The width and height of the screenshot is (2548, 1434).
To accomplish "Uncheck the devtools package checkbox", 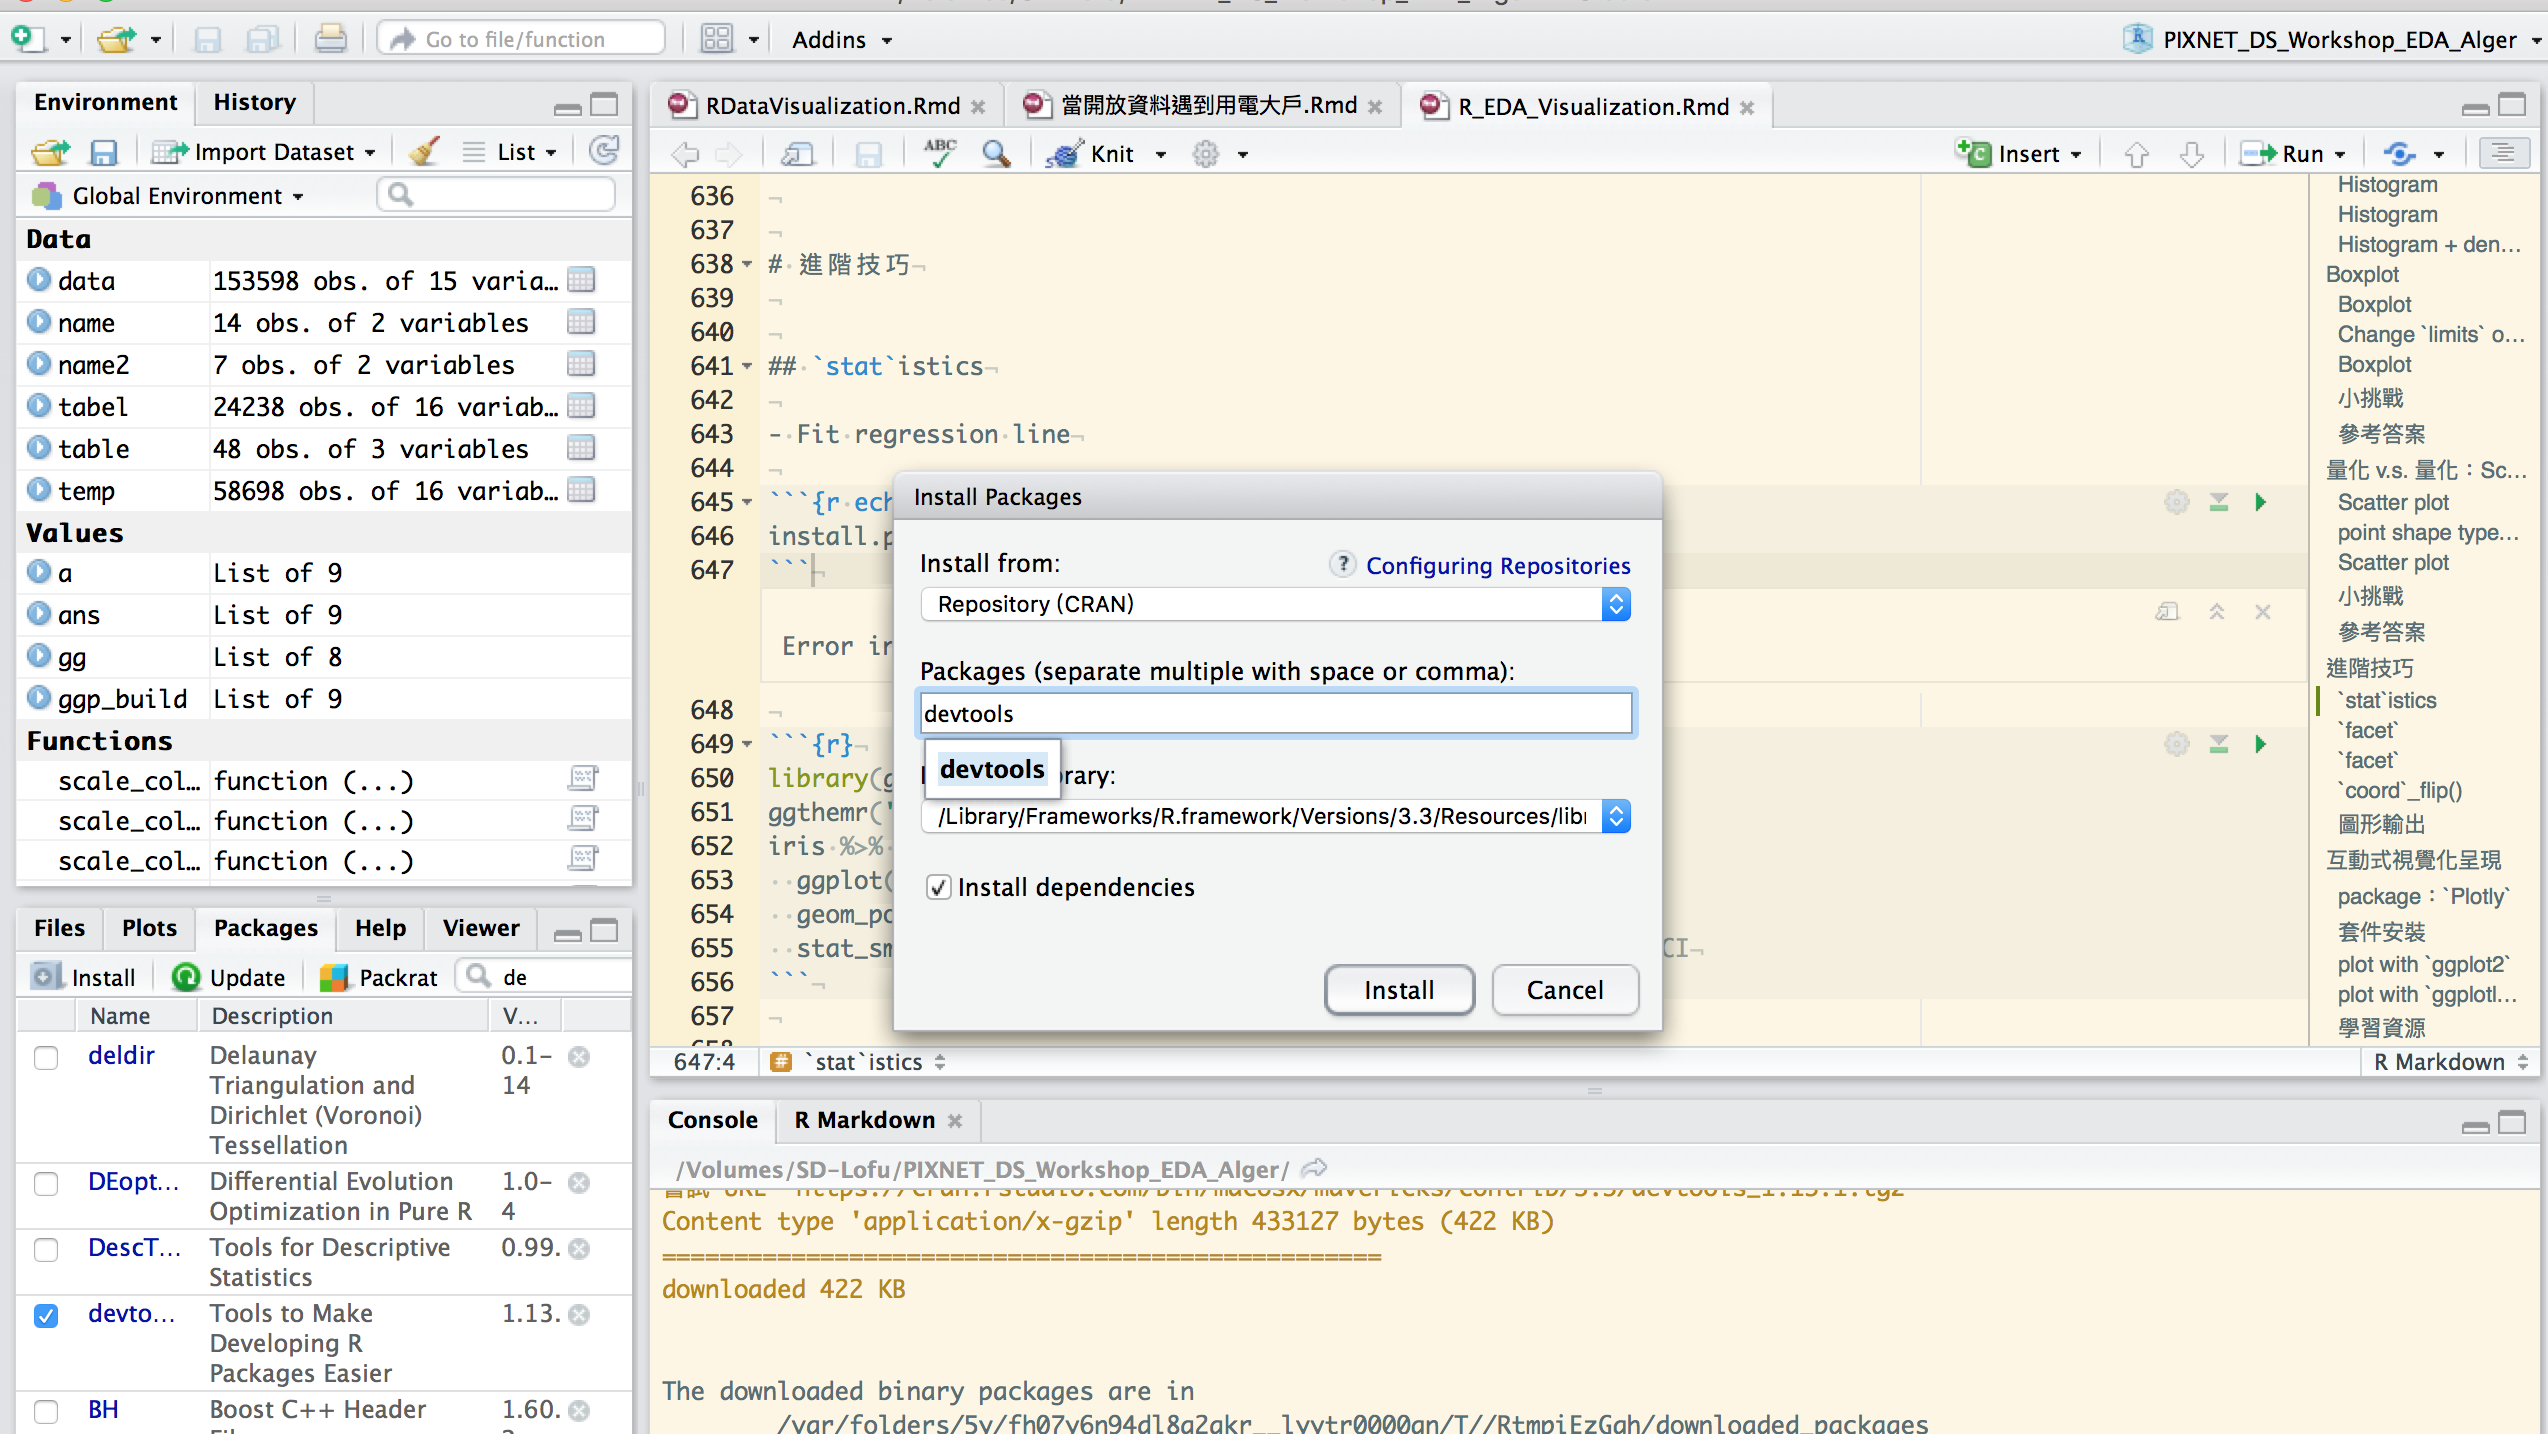I will [x=46, y=1315].
